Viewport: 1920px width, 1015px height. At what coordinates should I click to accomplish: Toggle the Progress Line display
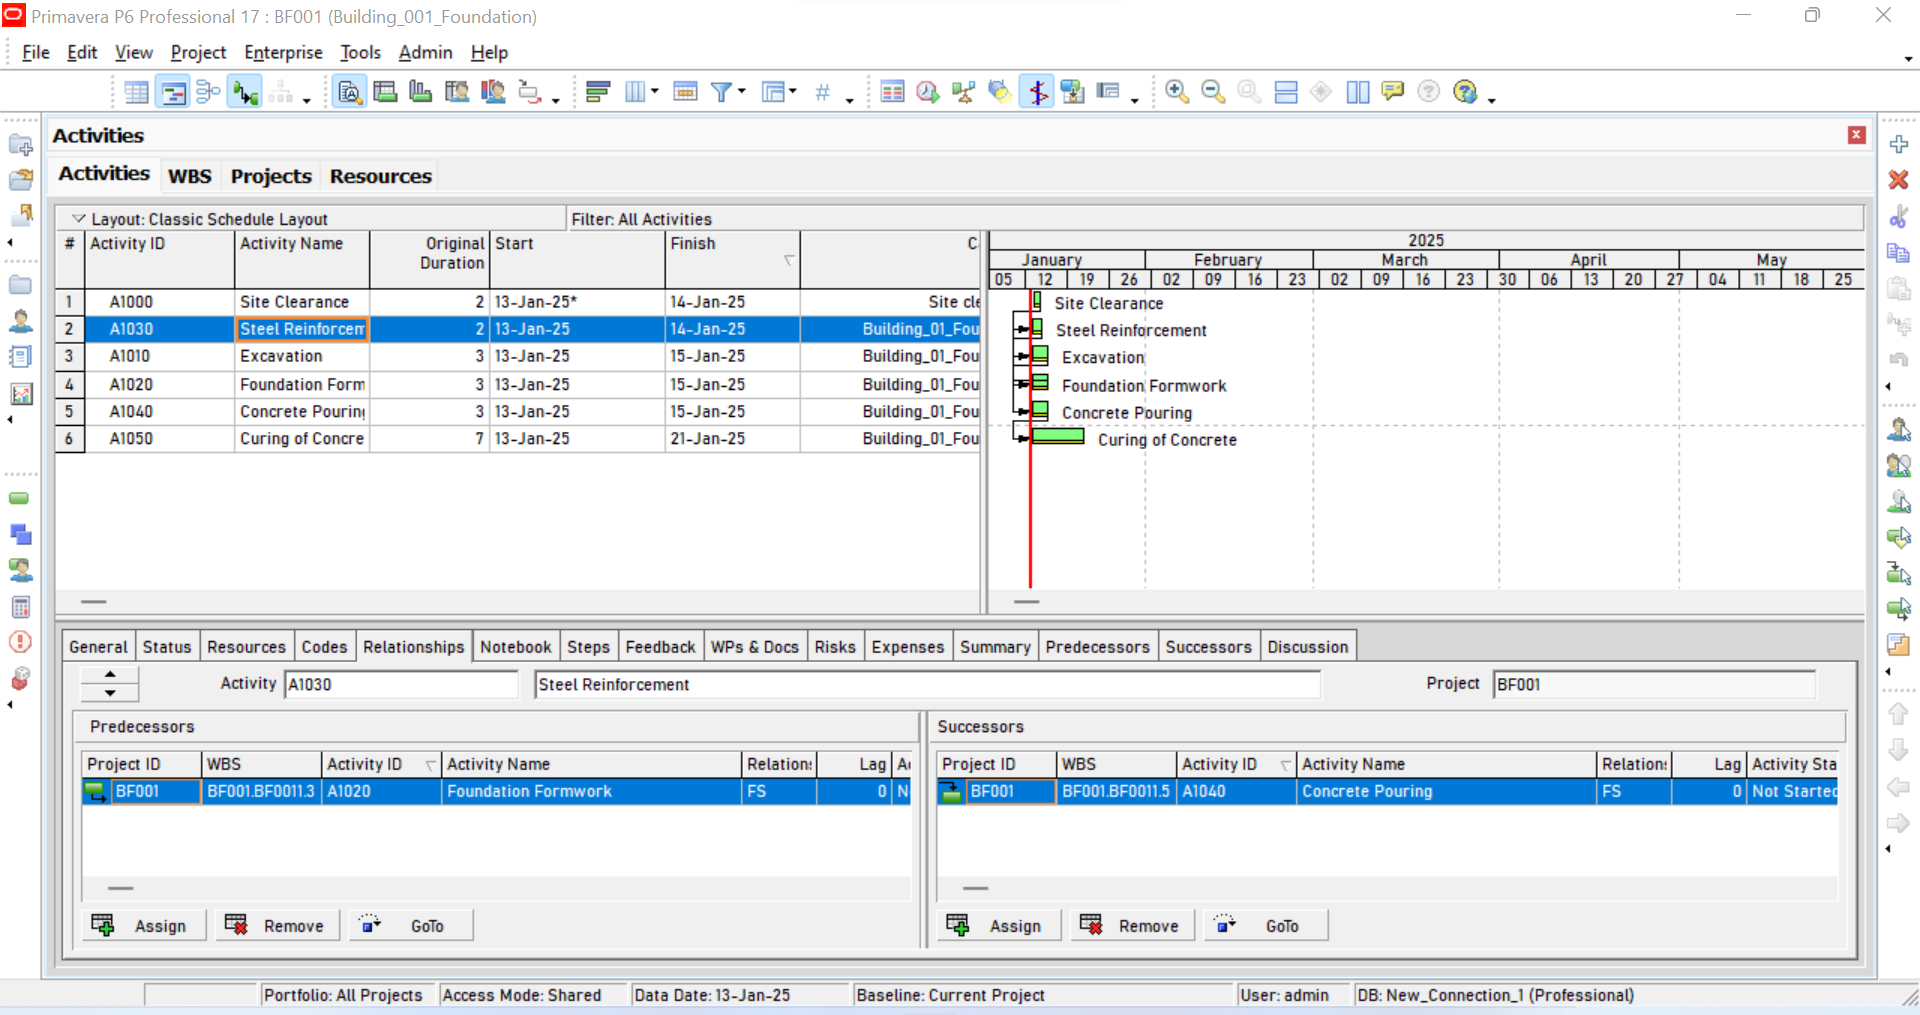[1038, 93]
